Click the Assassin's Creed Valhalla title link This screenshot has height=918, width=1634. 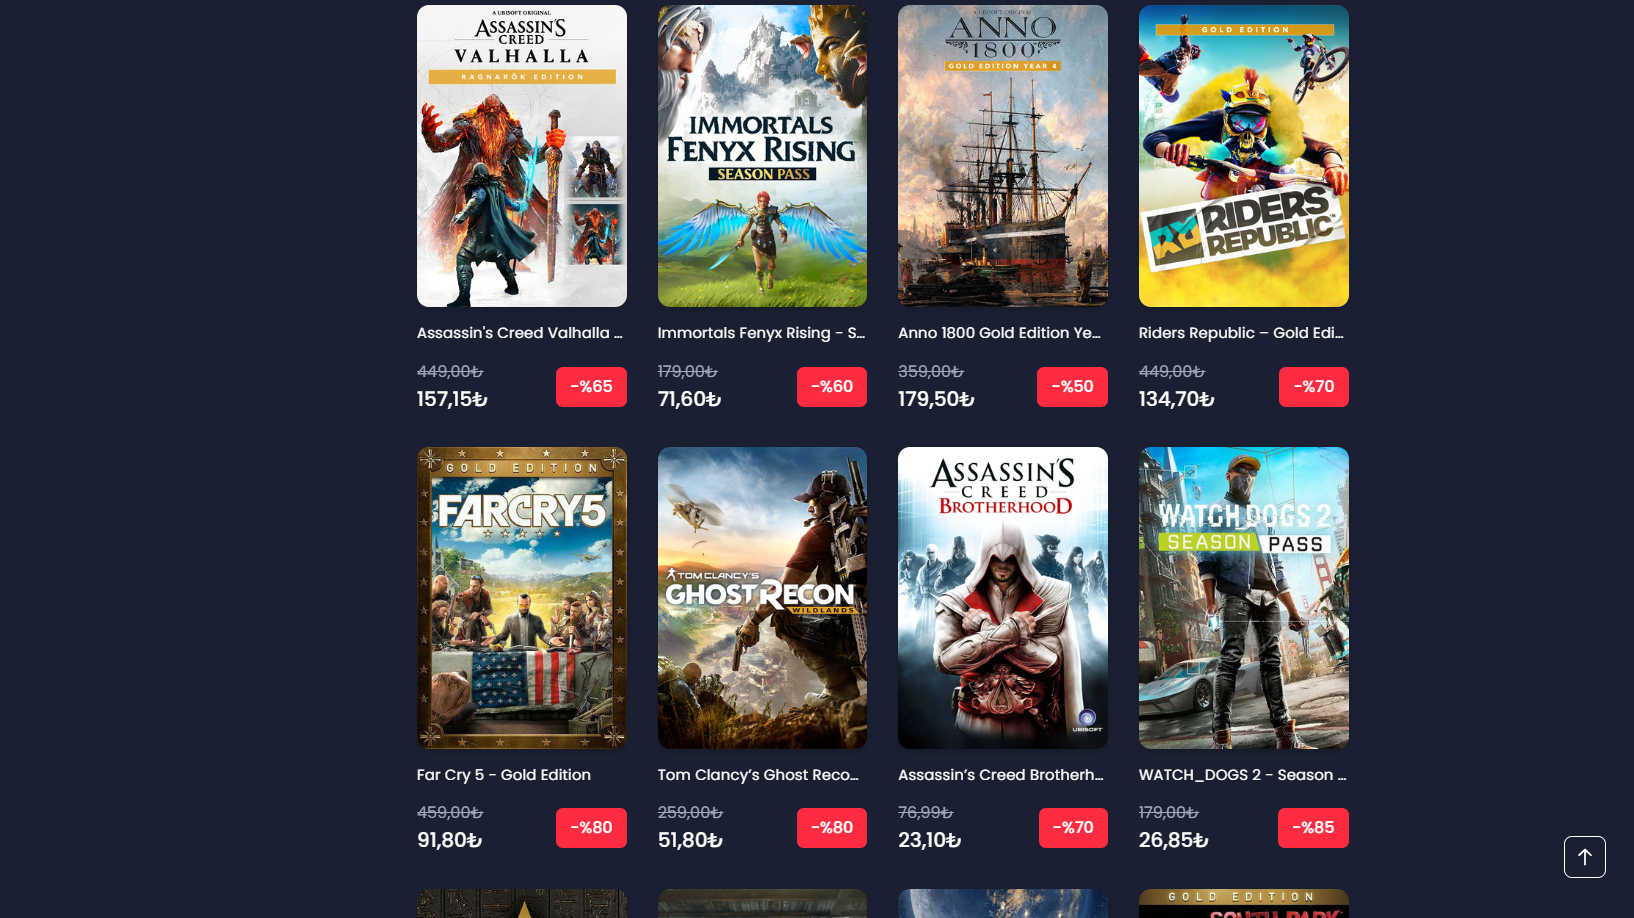coord(520,333)
